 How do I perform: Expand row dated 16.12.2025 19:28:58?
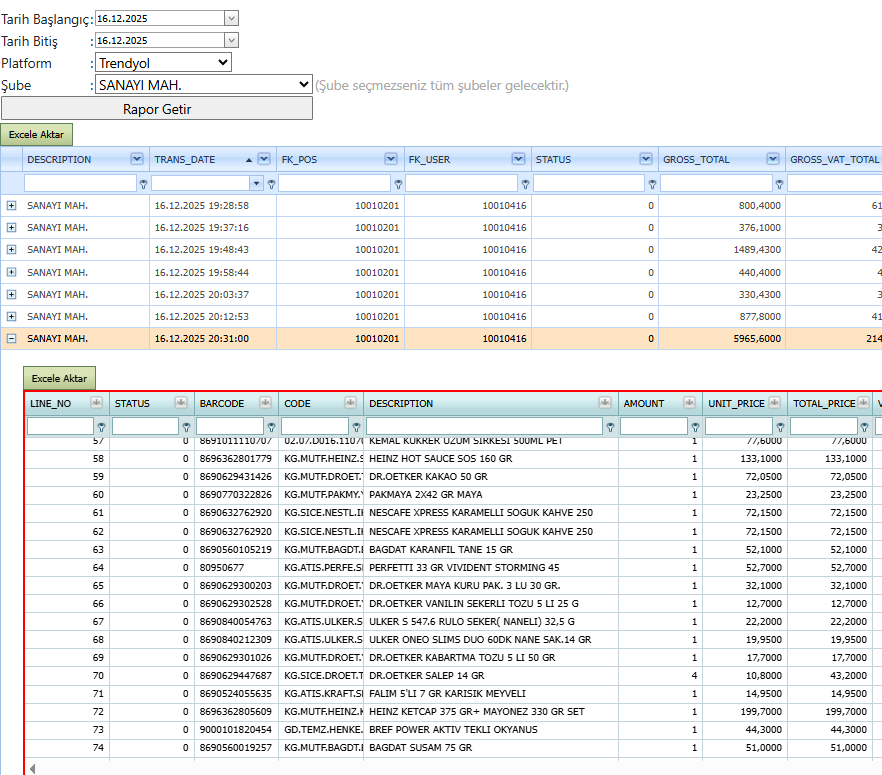(11, 206)
